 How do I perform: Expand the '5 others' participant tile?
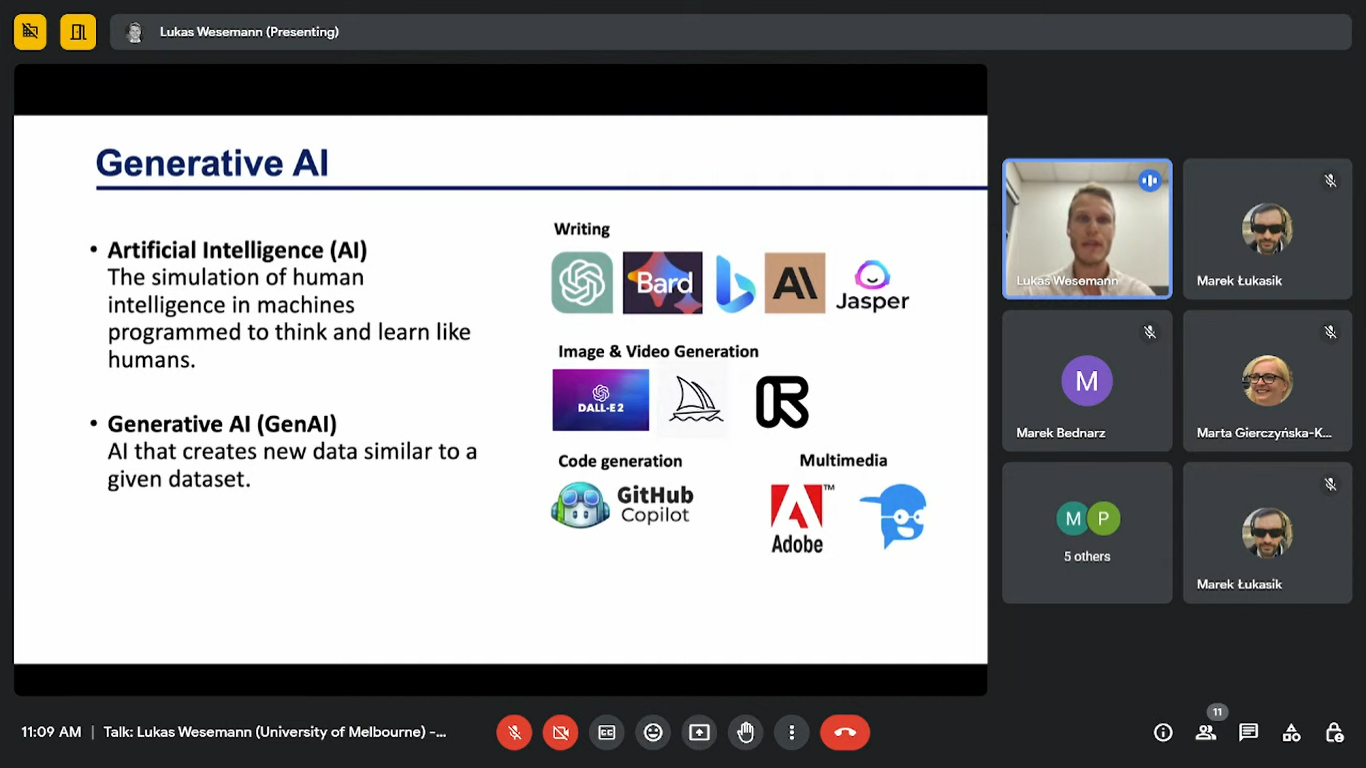1087,533
